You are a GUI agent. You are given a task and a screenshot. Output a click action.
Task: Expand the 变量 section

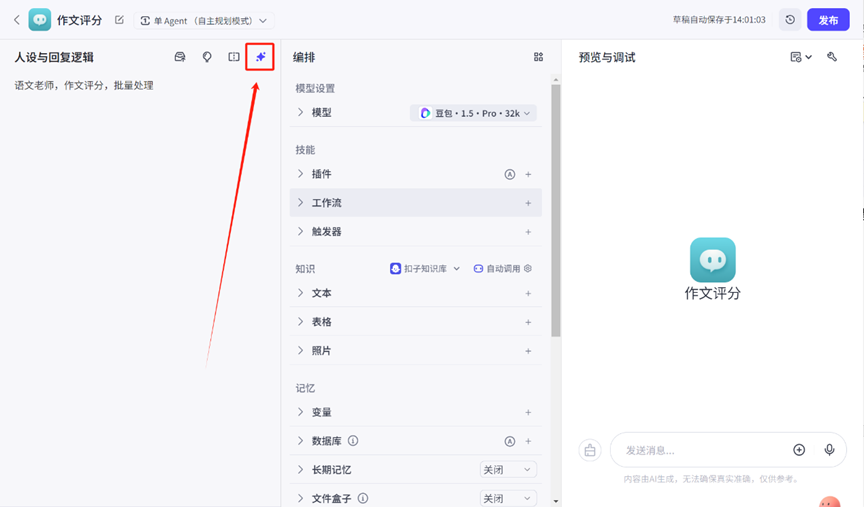[x=300, y=412]
